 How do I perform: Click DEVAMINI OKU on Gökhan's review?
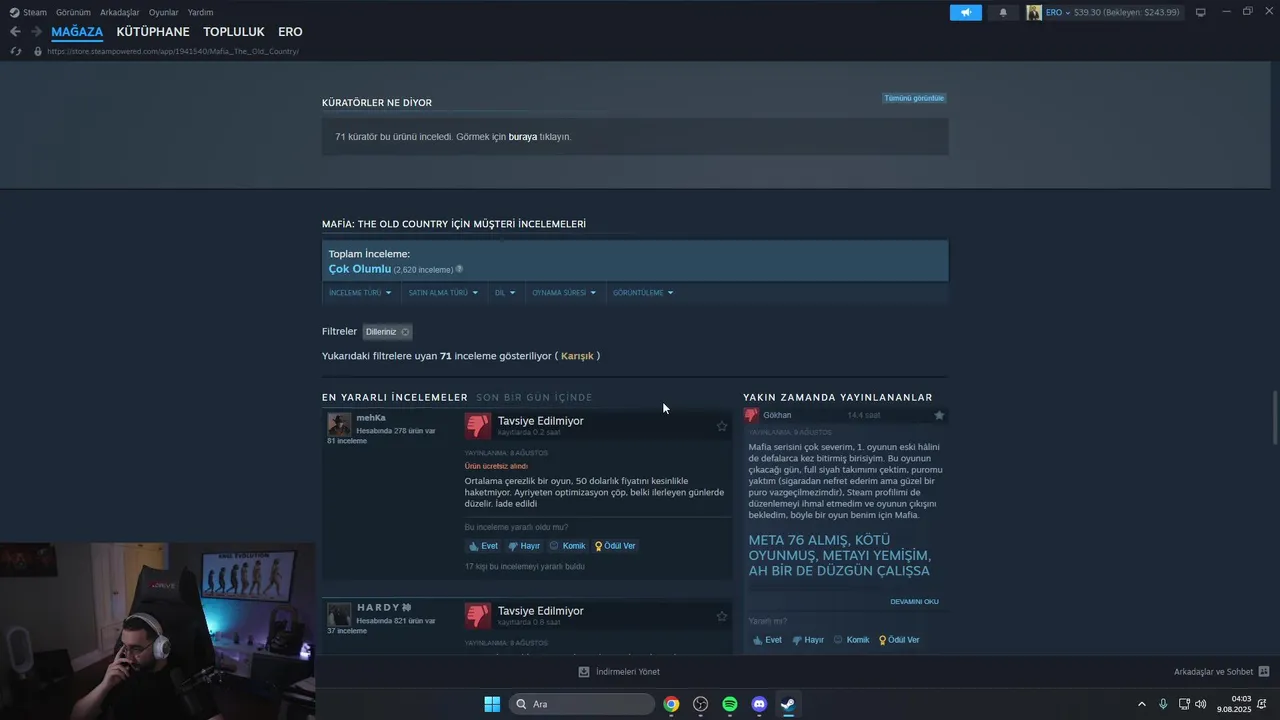[x=914, y=602]
